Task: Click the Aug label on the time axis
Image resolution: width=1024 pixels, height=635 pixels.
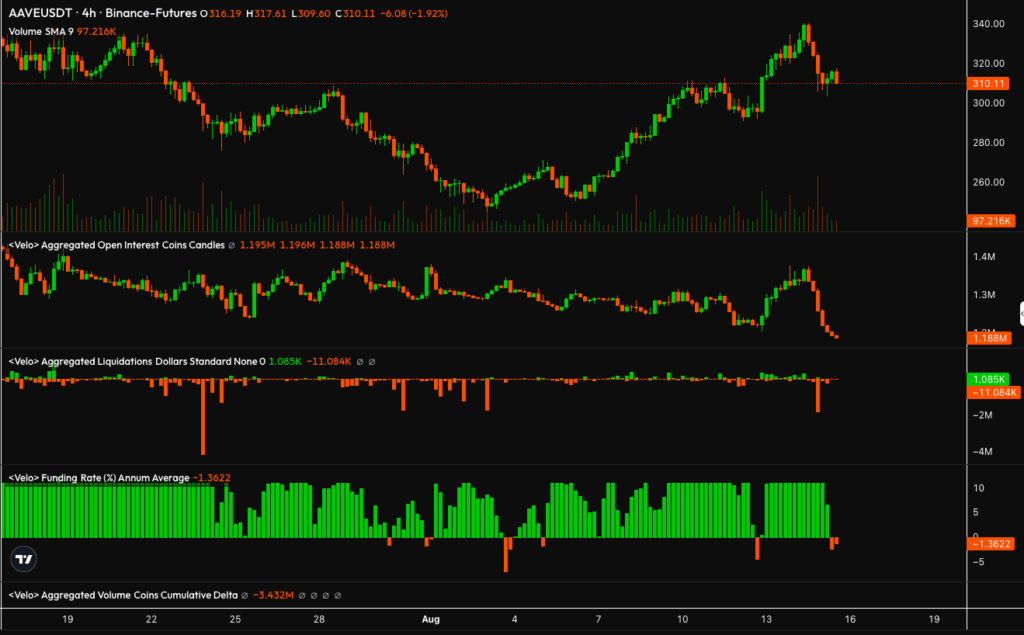Action: pyautogui.click(x=430, y=619)
